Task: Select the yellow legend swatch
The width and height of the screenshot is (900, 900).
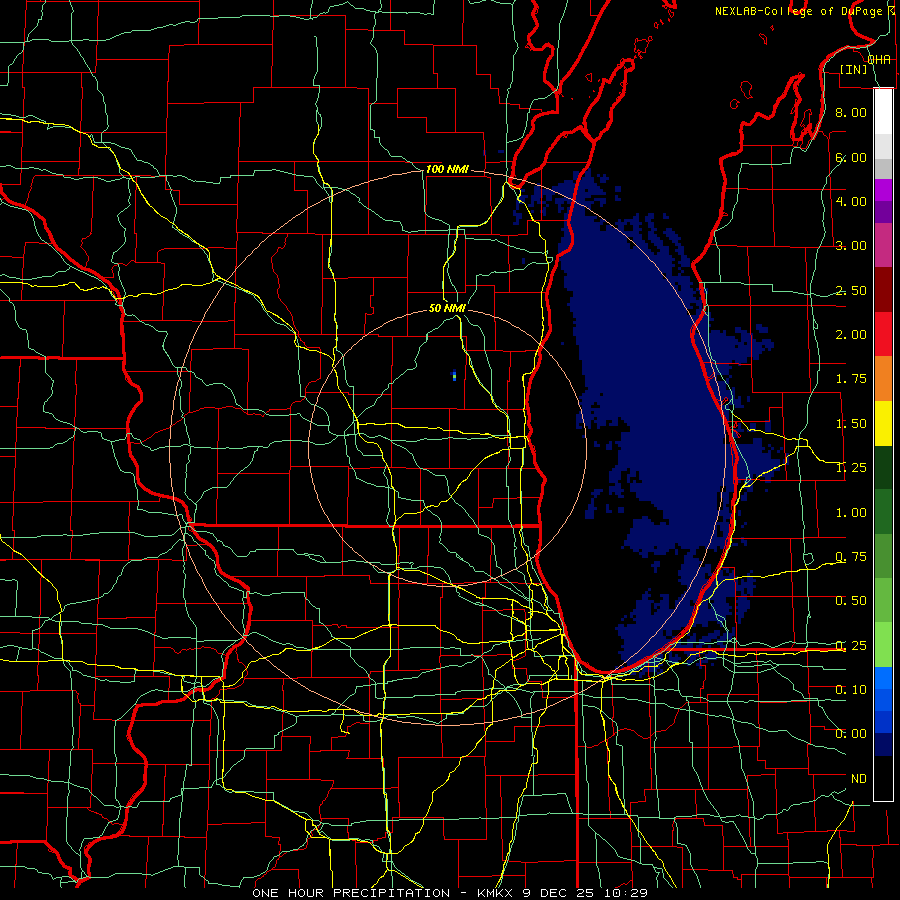Action: [x=883, y=423]
